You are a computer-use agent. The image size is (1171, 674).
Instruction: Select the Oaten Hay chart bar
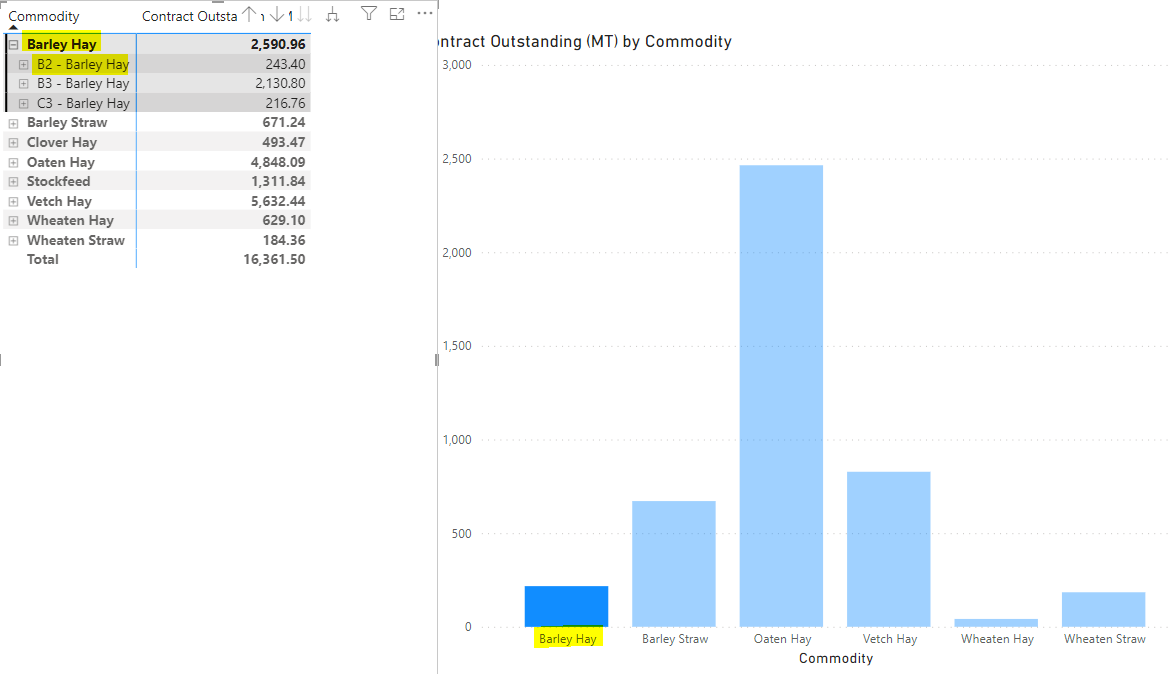781,396
